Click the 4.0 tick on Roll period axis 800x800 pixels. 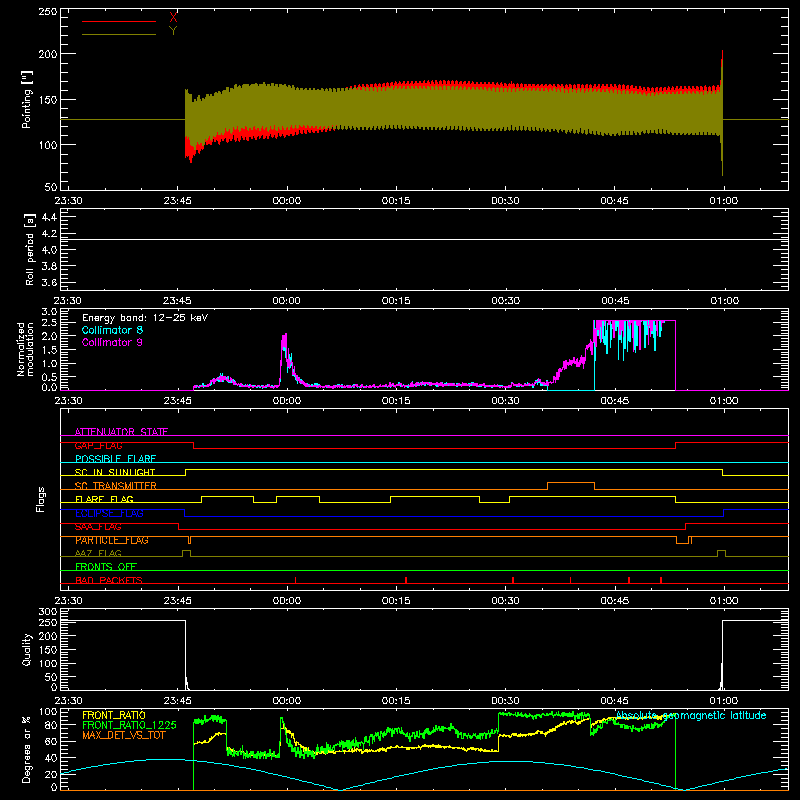[x=49, y=250]
